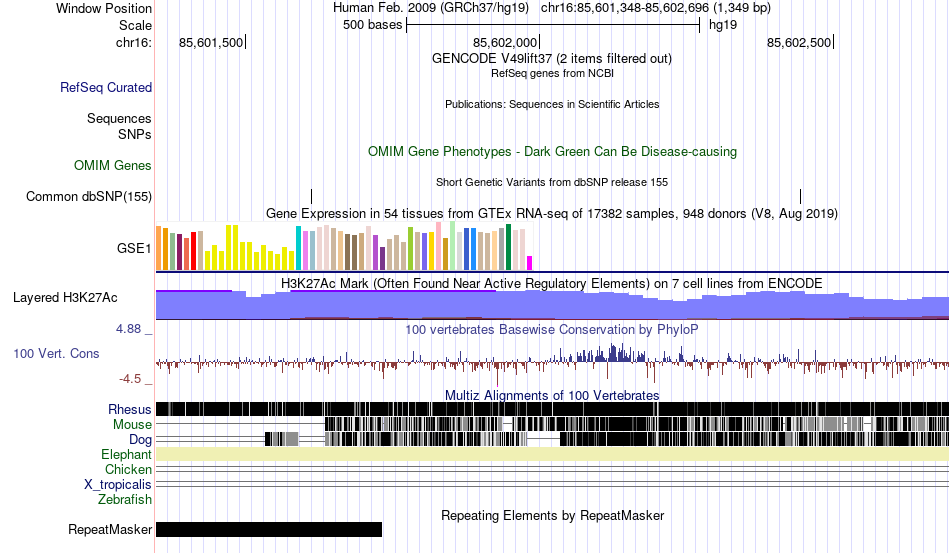Click the Zebrafish alignment row label

coord(125,500)
